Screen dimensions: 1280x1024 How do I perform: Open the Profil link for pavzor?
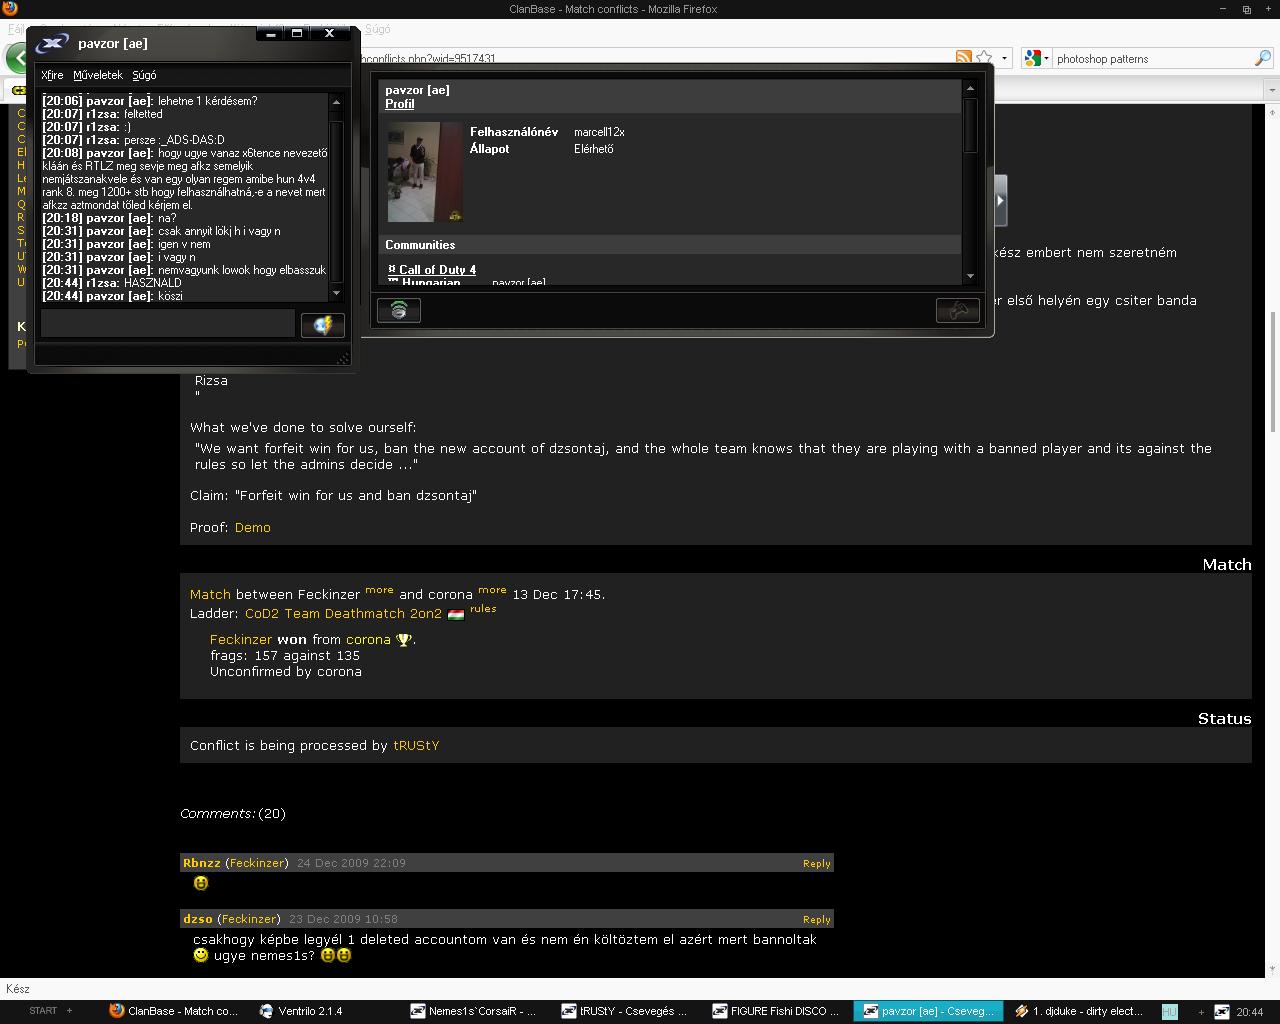(399, 104)
